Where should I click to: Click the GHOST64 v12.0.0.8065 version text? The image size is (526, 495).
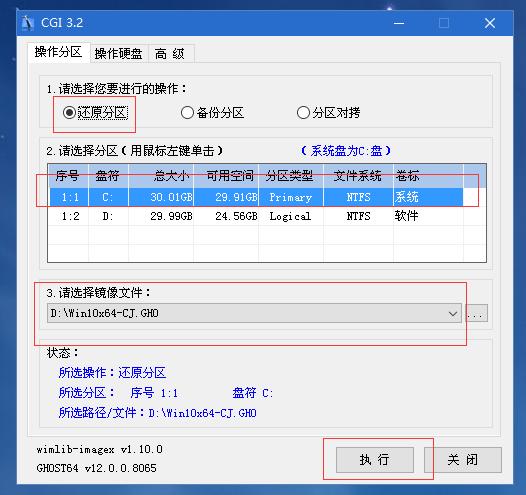coord(97,468)
